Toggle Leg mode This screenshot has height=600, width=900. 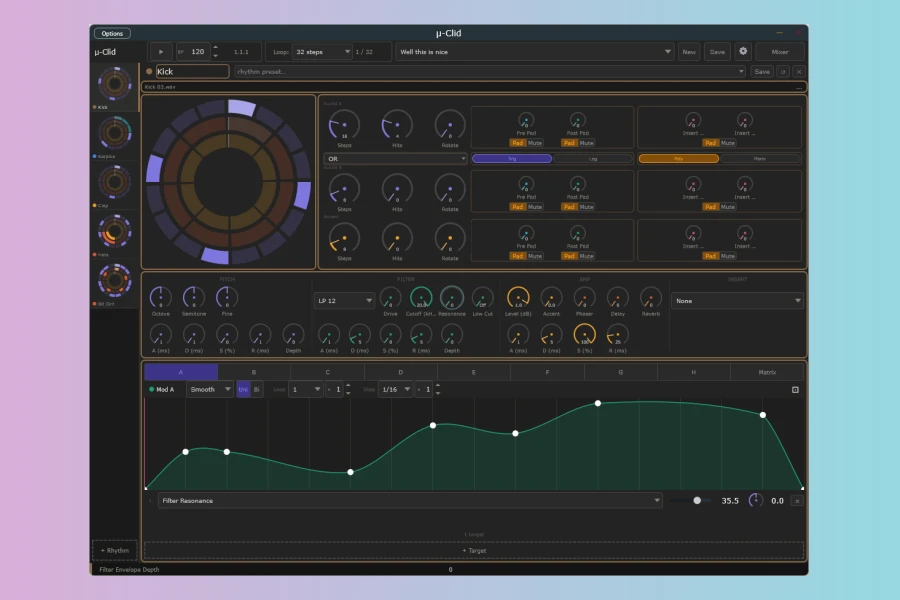click(x=593, y=158)
